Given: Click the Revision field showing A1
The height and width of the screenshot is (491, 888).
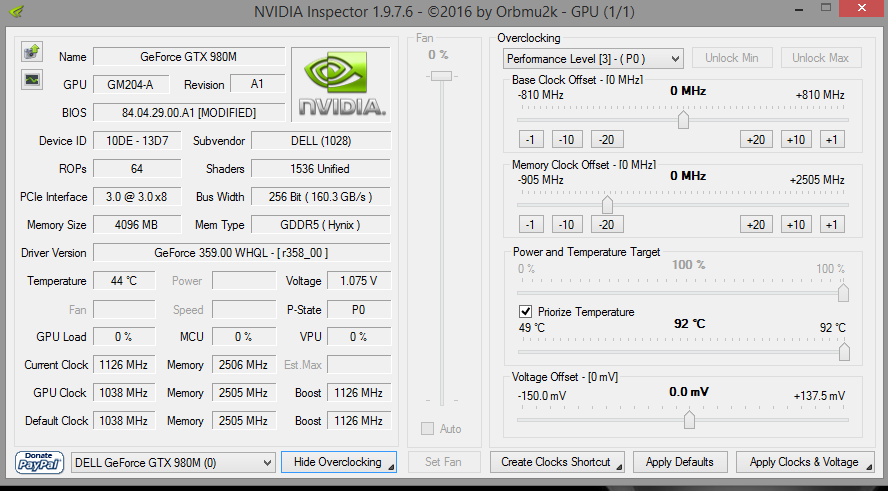Looking at the screenshot, I should click(258, 84).
